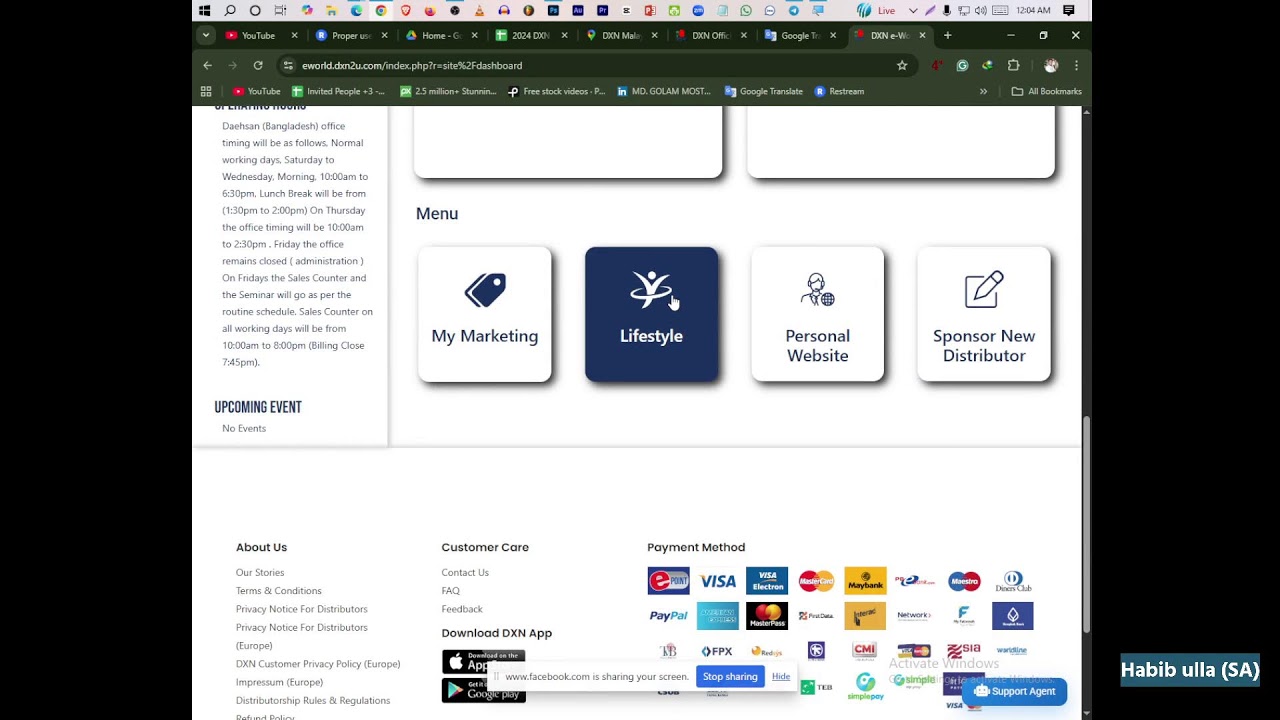Show hidden system tray icons
Viewport: 1280px width, 720px height.
click(x=913, y=10)
